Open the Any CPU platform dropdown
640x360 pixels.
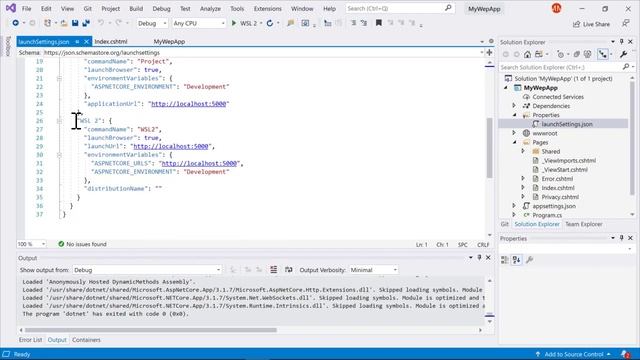[199, 23]
